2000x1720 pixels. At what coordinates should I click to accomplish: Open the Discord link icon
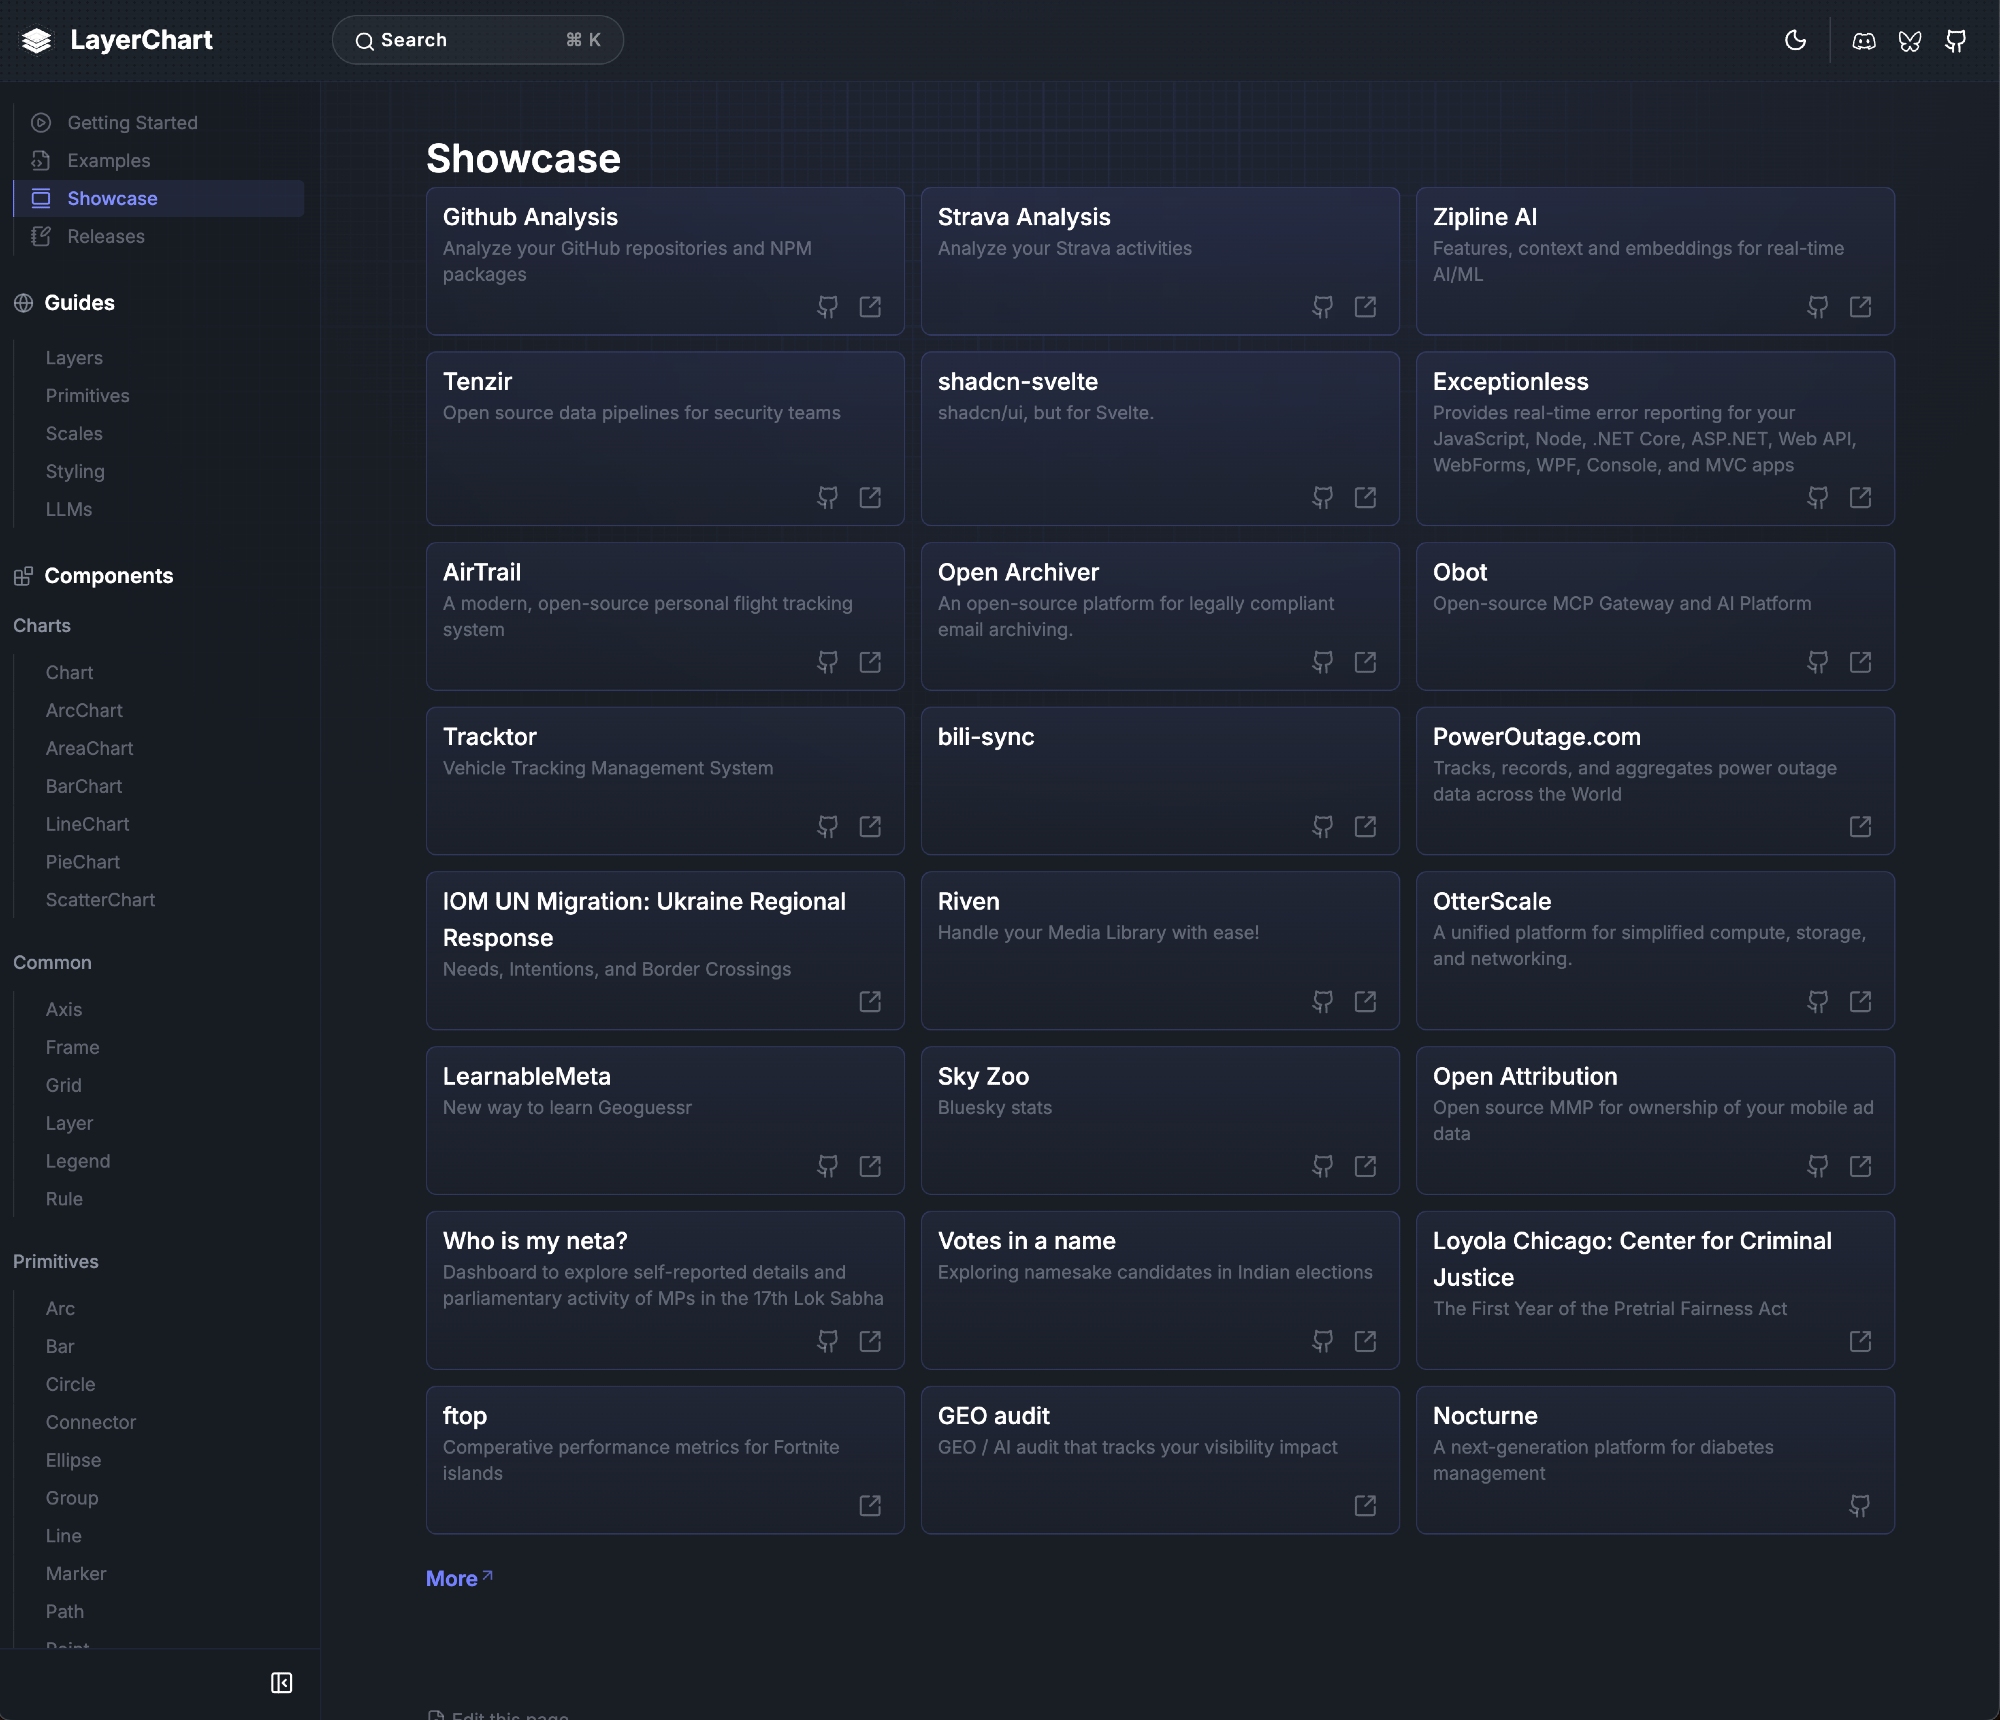tap(1864, 41)
